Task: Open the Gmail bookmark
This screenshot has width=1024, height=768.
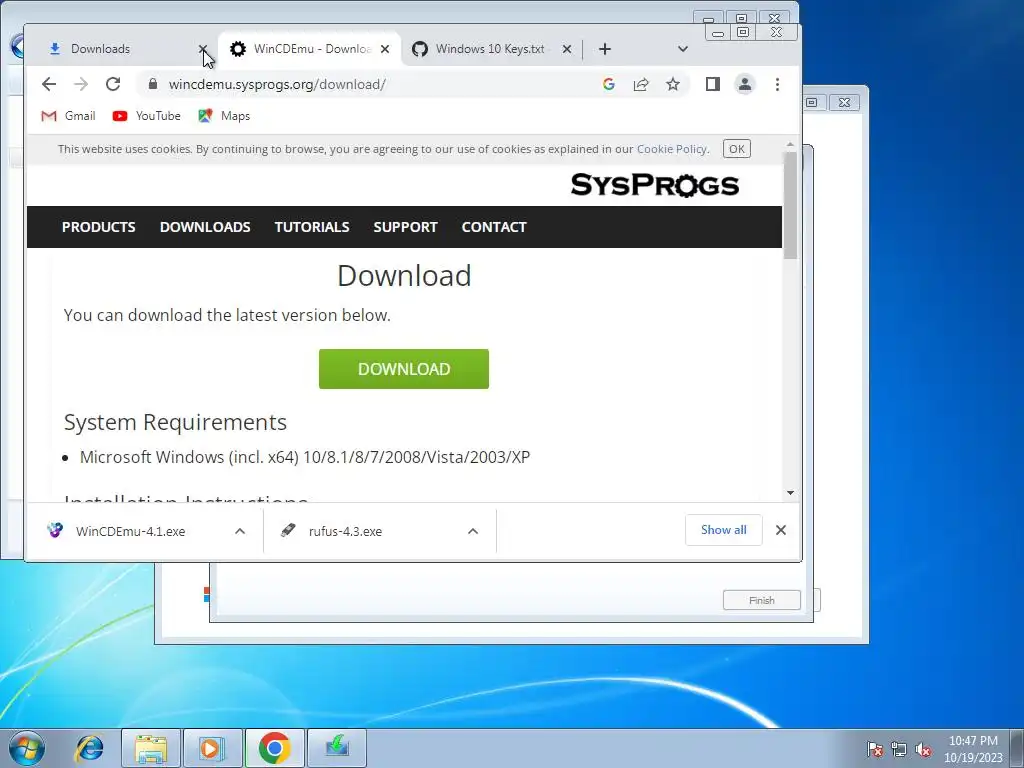Action: point(68,116)
